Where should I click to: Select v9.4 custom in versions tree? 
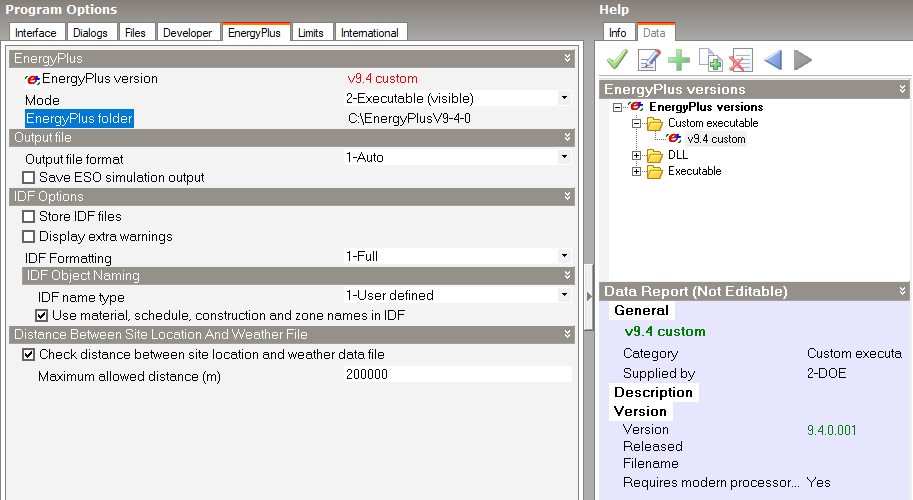(716, 139)
